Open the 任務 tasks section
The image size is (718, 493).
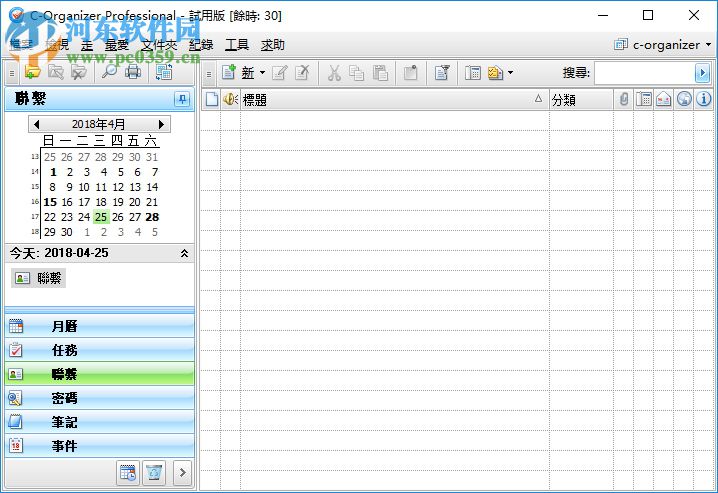pyautogui.click(x=100, y=350)
